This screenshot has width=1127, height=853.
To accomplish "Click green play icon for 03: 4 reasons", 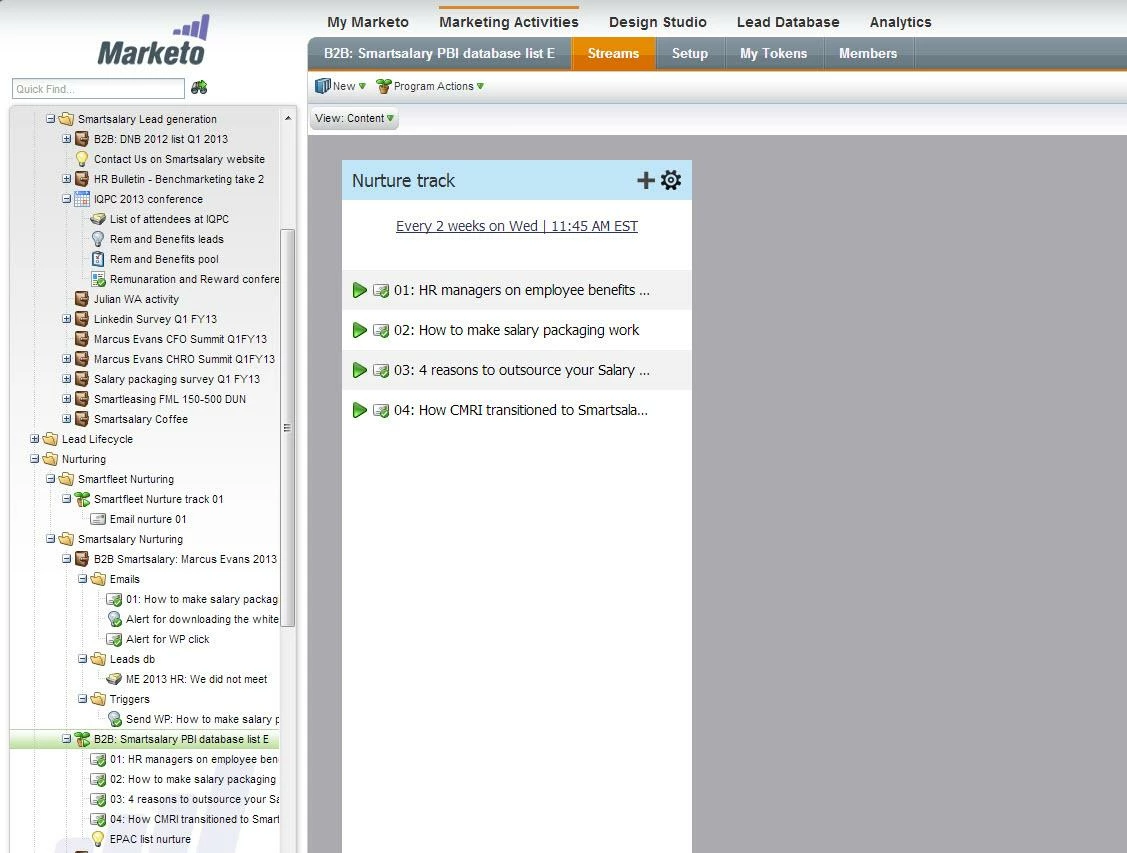I will point(359,371).
